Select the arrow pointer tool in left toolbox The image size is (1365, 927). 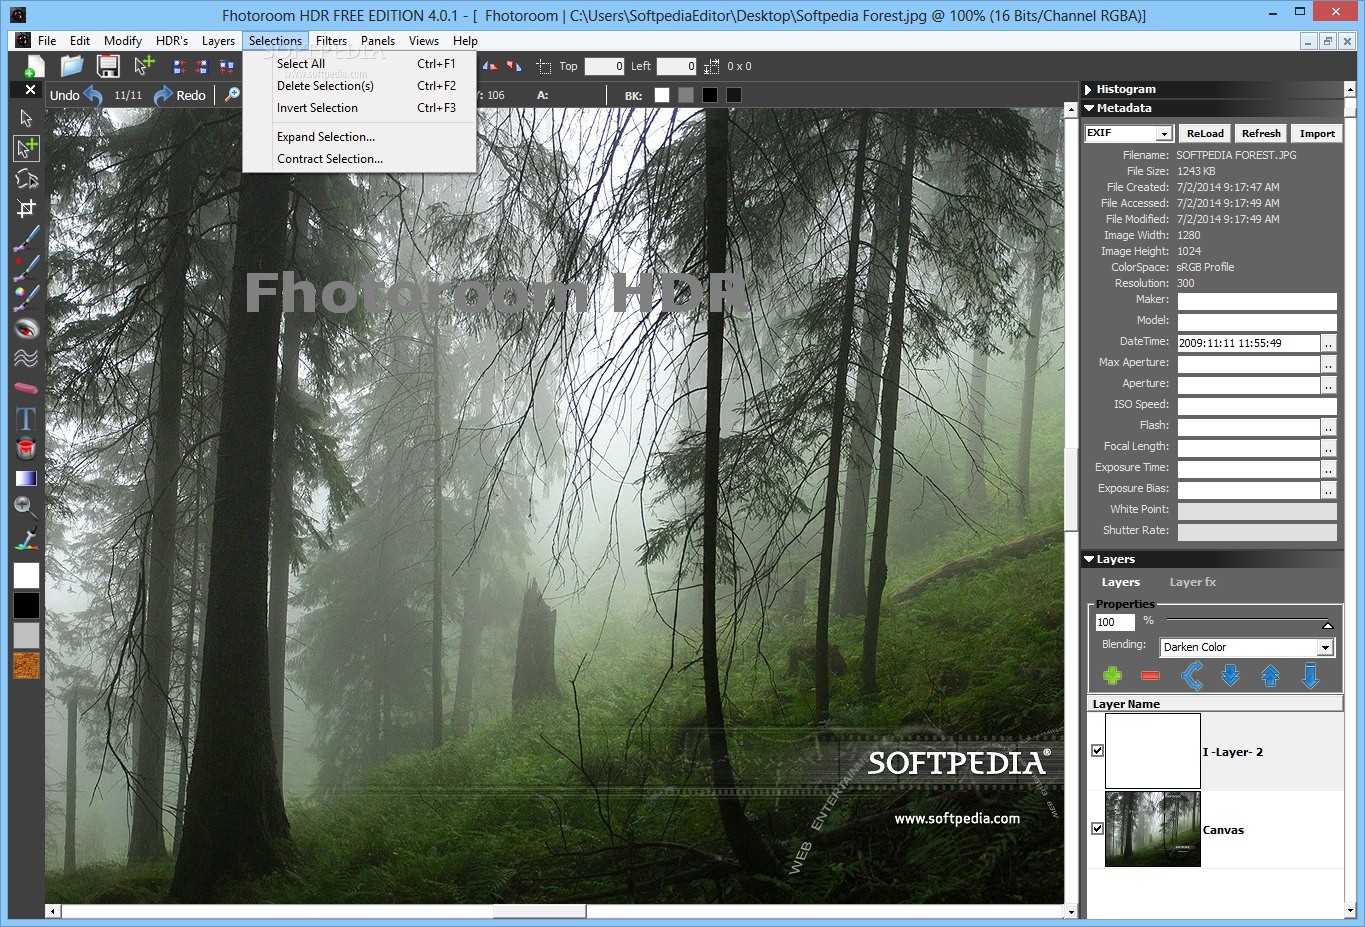coord(26,118)
